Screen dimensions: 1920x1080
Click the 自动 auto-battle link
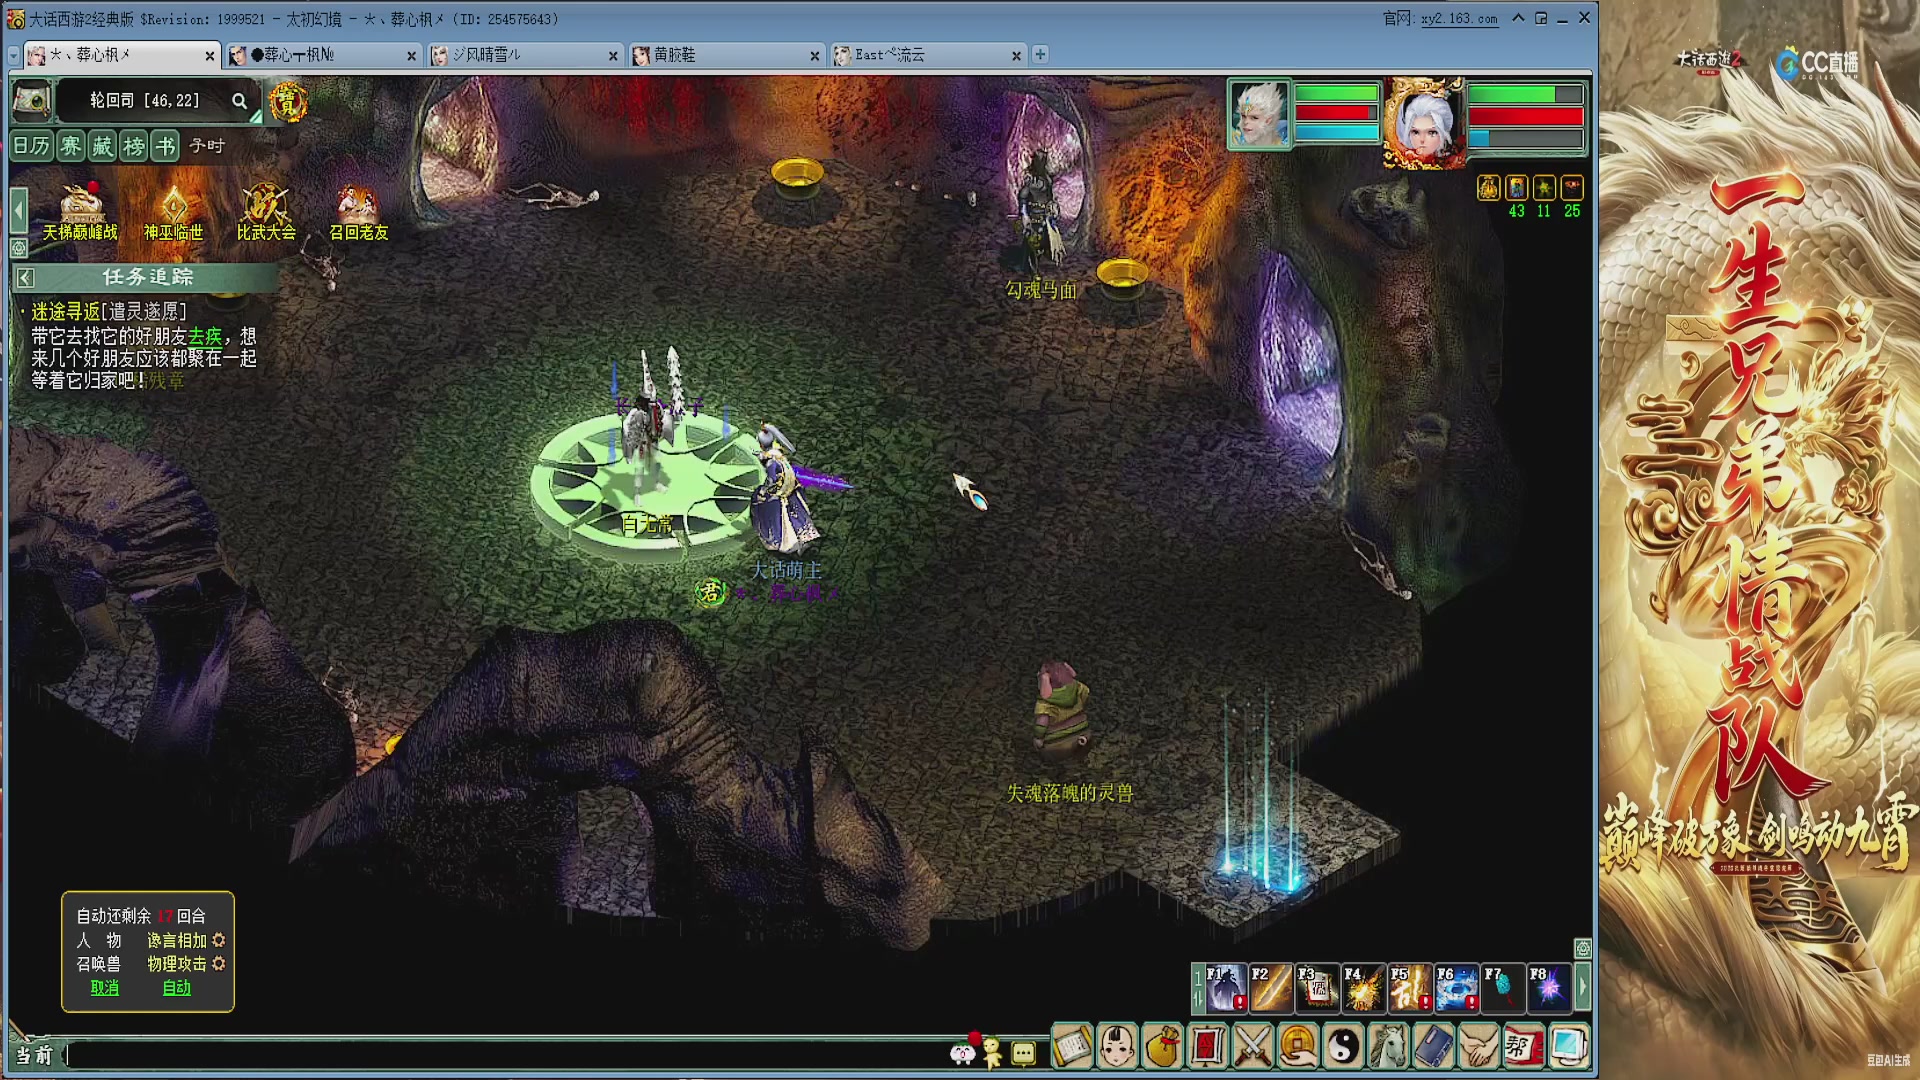coord(177,988)
